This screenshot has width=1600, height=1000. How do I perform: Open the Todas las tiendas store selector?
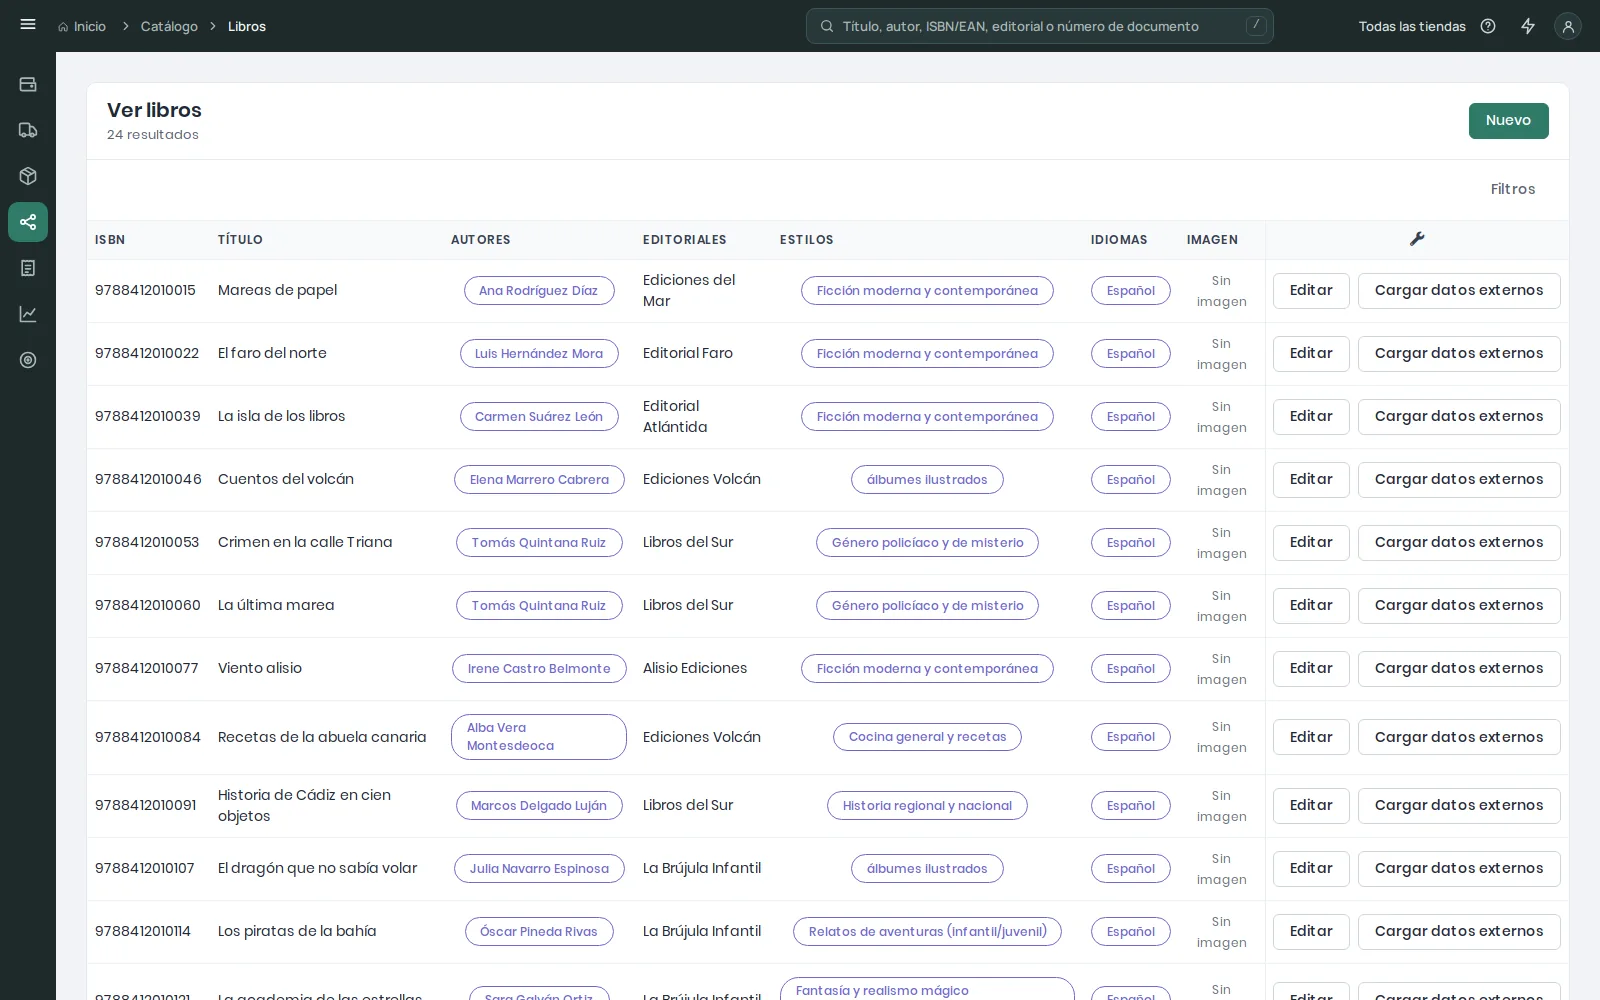1412,26
